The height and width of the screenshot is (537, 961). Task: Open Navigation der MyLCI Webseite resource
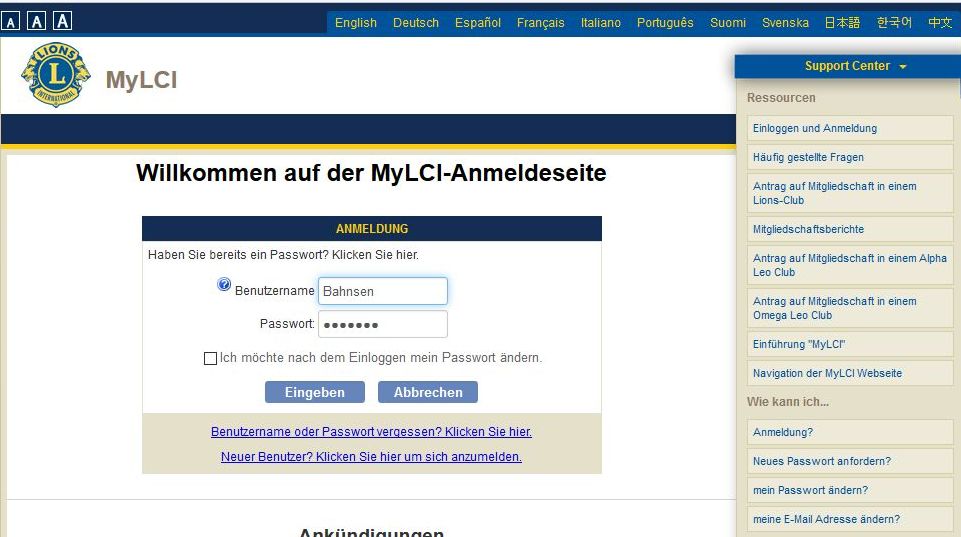click(850, 373)
